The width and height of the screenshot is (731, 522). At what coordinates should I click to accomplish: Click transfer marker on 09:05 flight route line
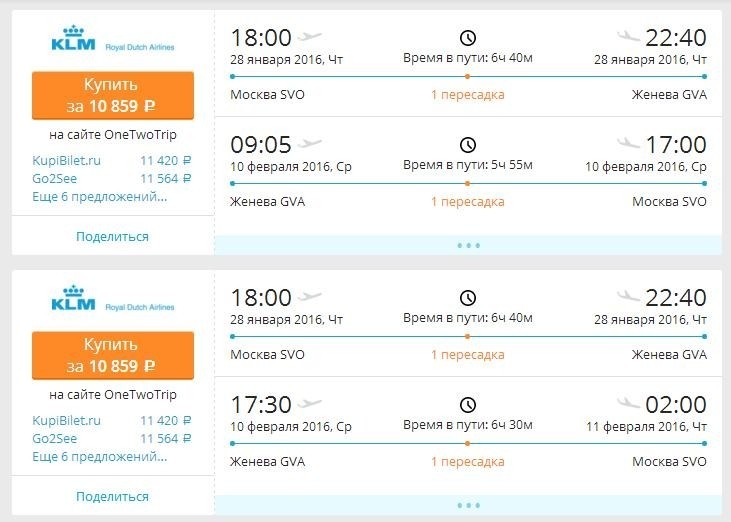[468, 184]
